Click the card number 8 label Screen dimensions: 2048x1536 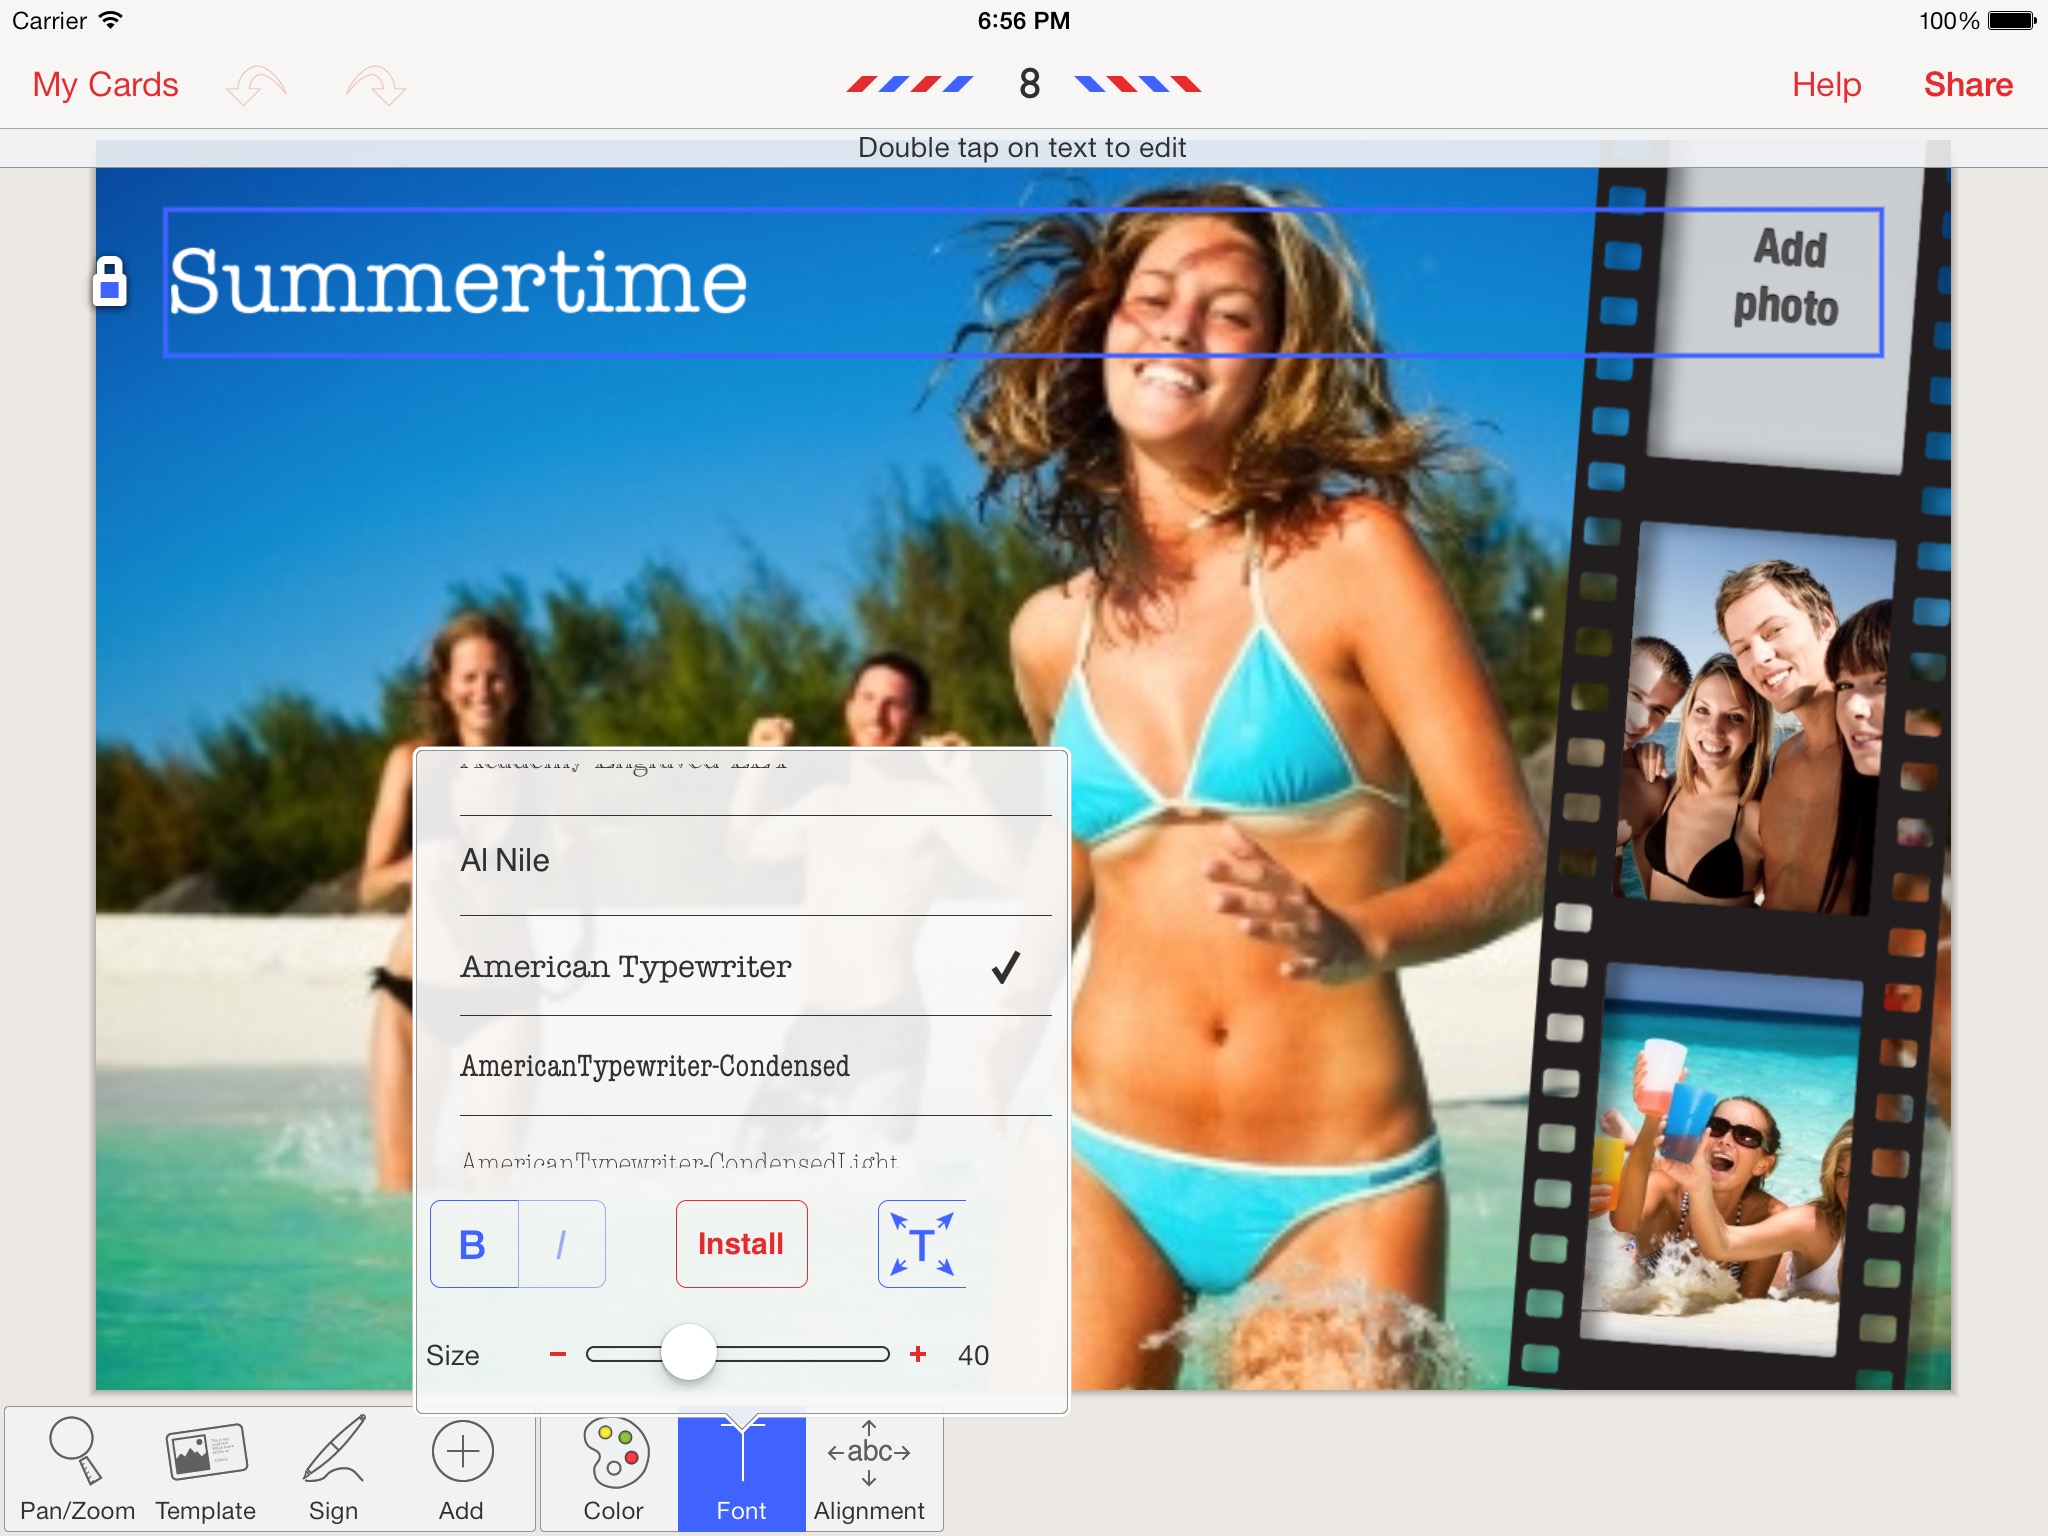pos(1029,84)
